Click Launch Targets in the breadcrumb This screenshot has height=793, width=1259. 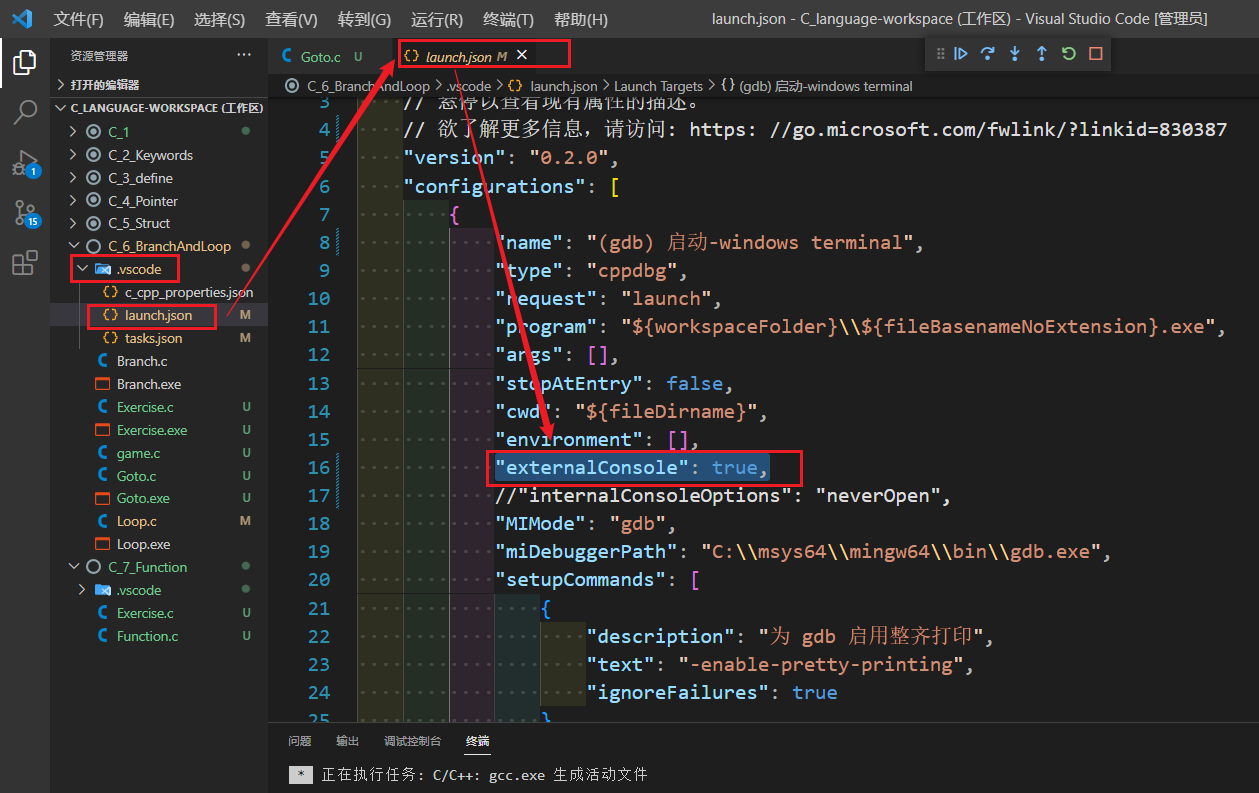point(658,87)
